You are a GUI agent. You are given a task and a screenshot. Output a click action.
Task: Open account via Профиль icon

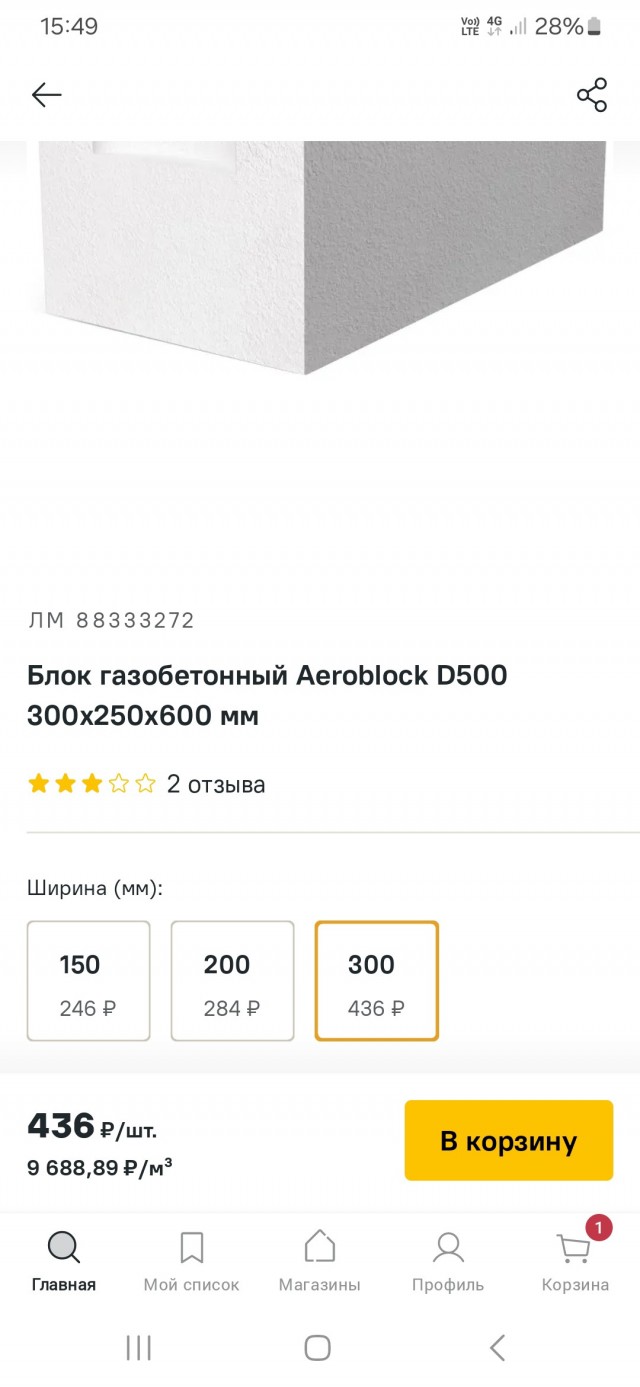pyautogui.click(x=447, y=1246)
